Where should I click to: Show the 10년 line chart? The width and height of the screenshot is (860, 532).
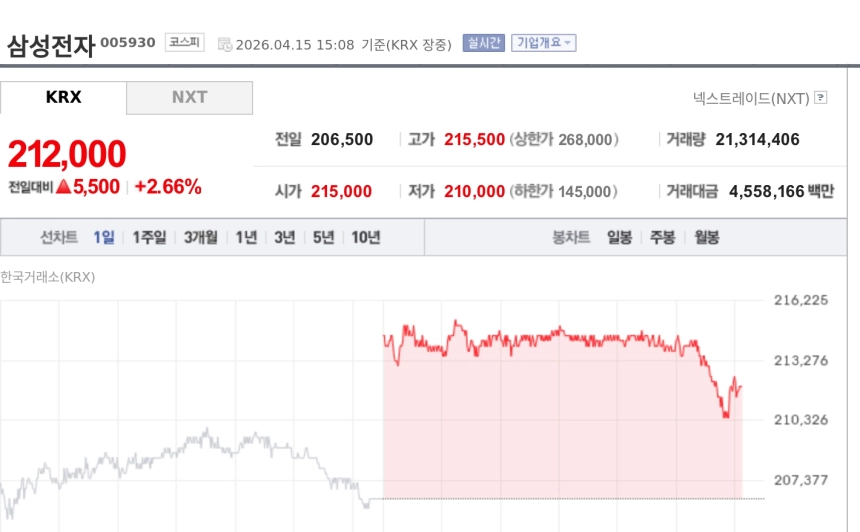365,237
